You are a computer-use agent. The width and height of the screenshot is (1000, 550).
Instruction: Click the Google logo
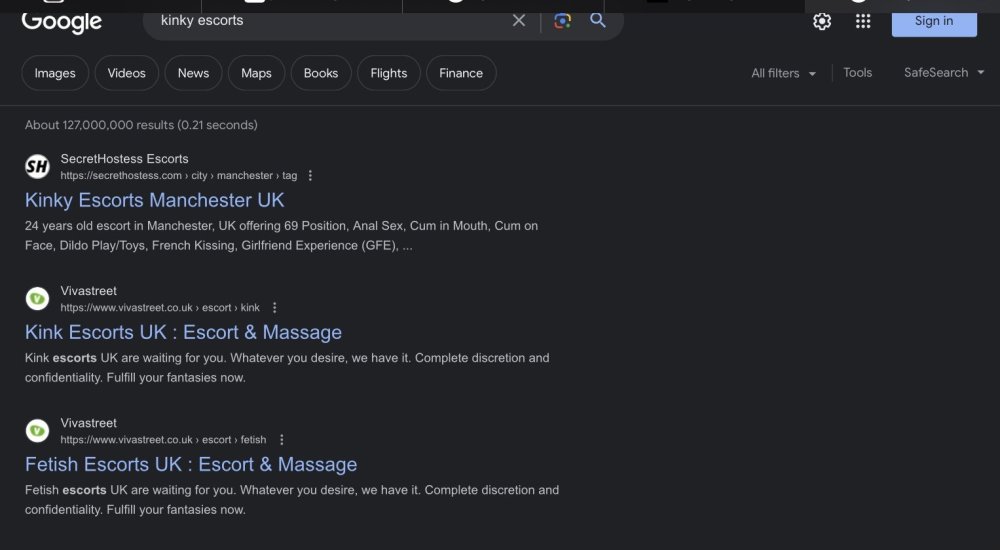click(x=61, y=22)
